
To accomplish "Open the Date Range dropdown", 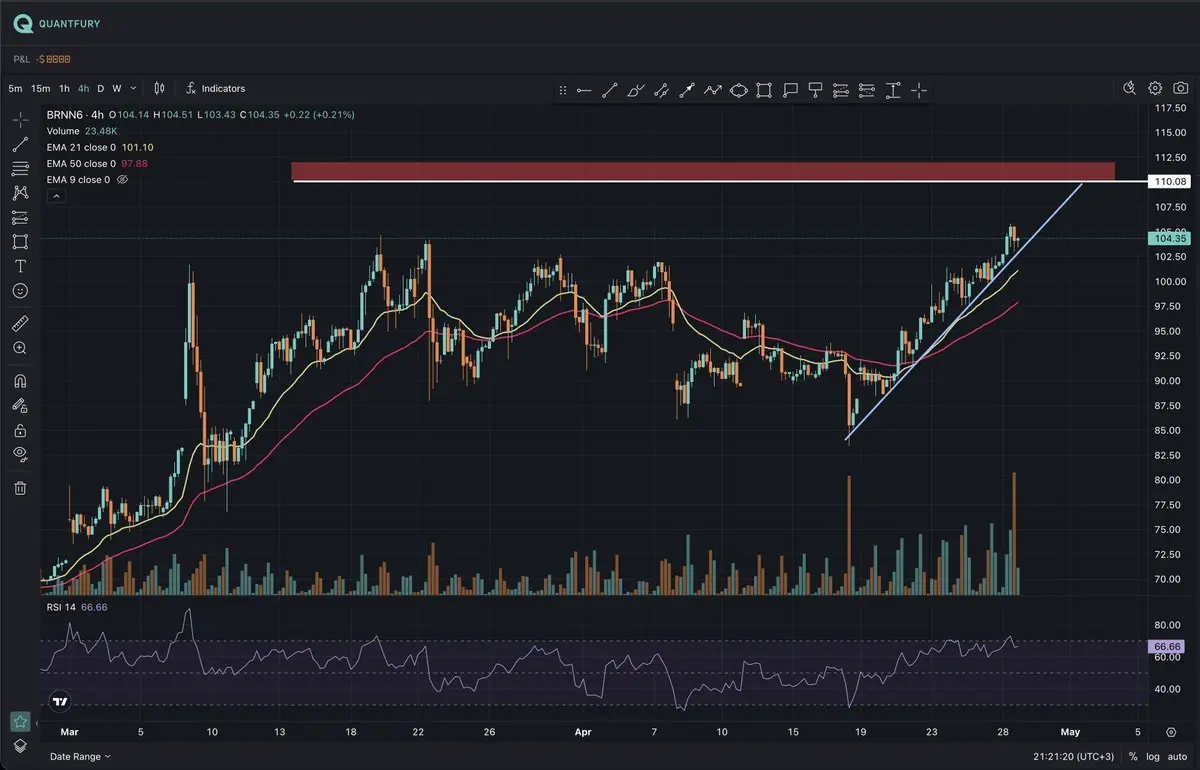I will (x=80, y=757).
